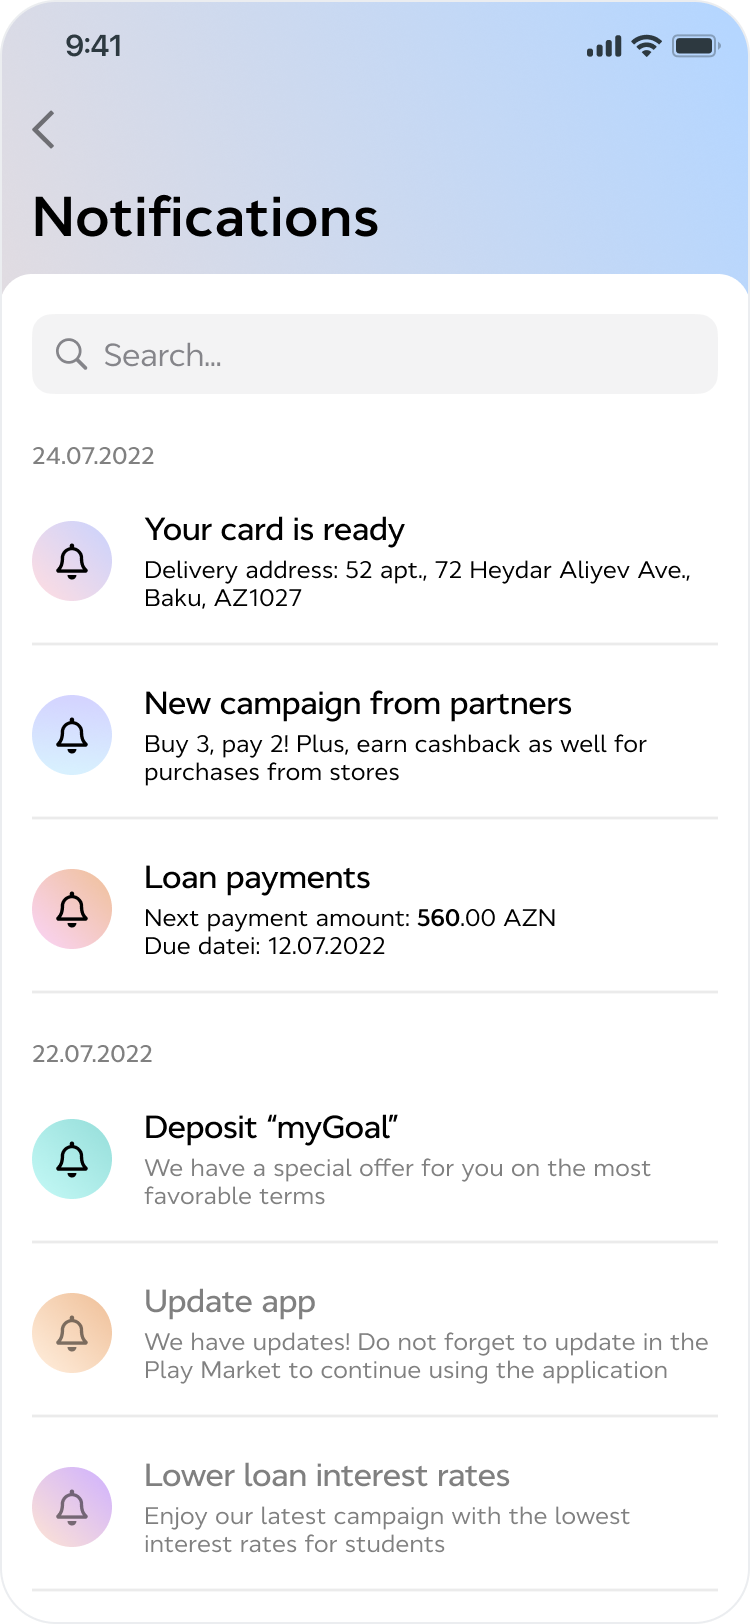Tap the 560.00 AZN payment amount text
The image size is (750, 1624).
pos(486,918)
